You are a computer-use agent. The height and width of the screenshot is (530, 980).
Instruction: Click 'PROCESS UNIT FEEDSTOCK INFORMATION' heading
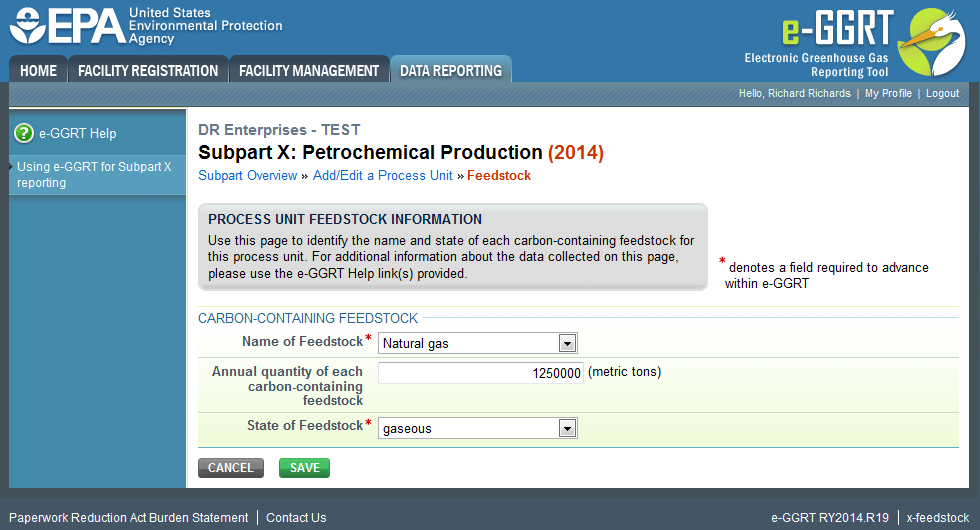[x=345, y=219]
